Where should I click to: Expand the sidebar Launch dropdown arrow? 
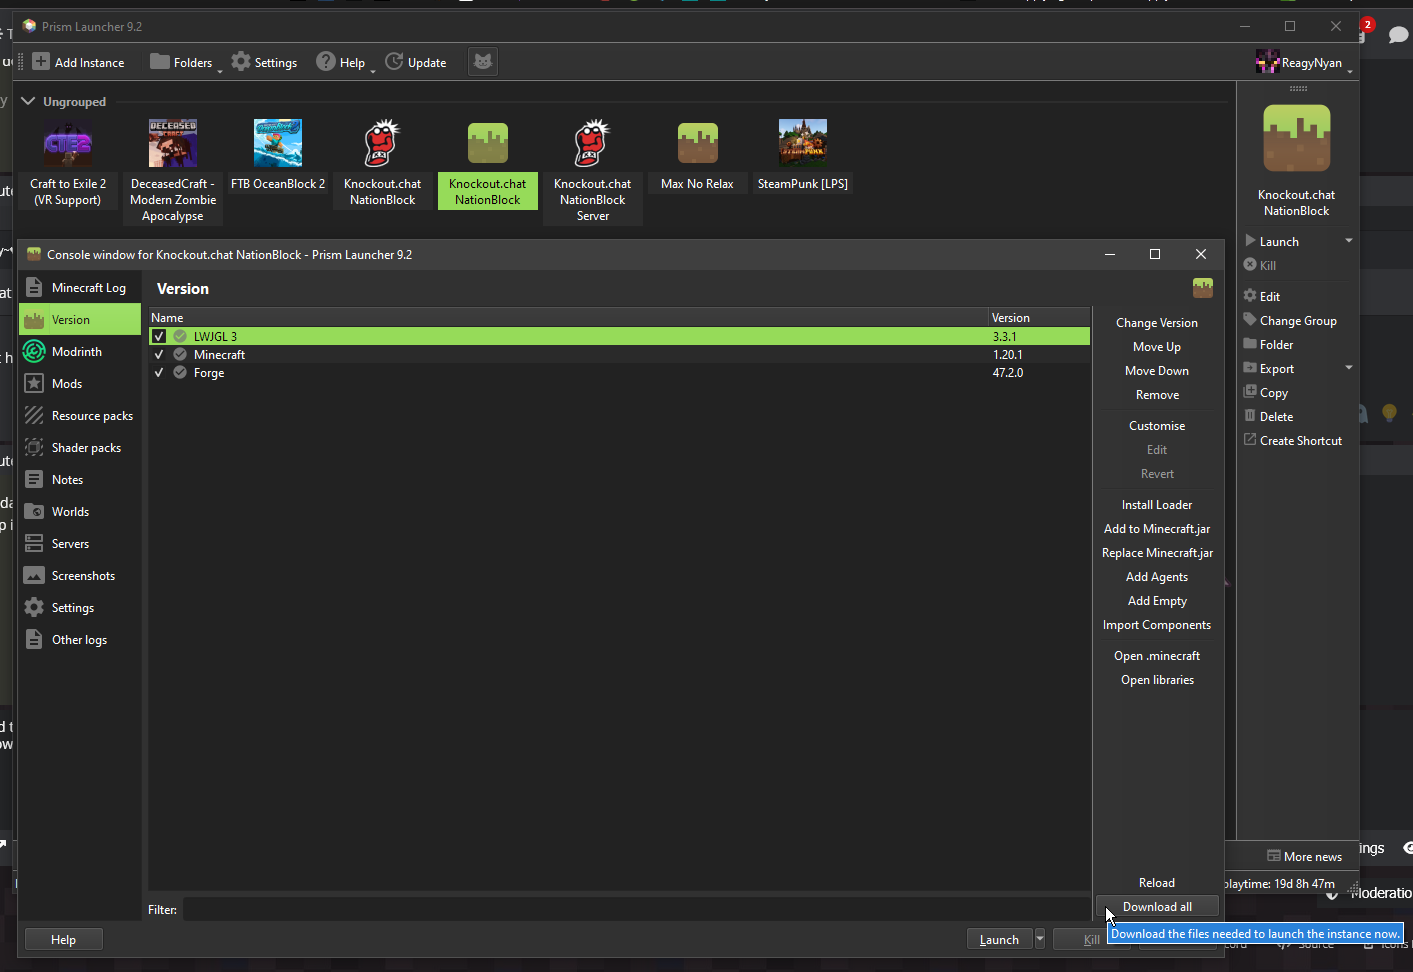tap(1349, 241)
